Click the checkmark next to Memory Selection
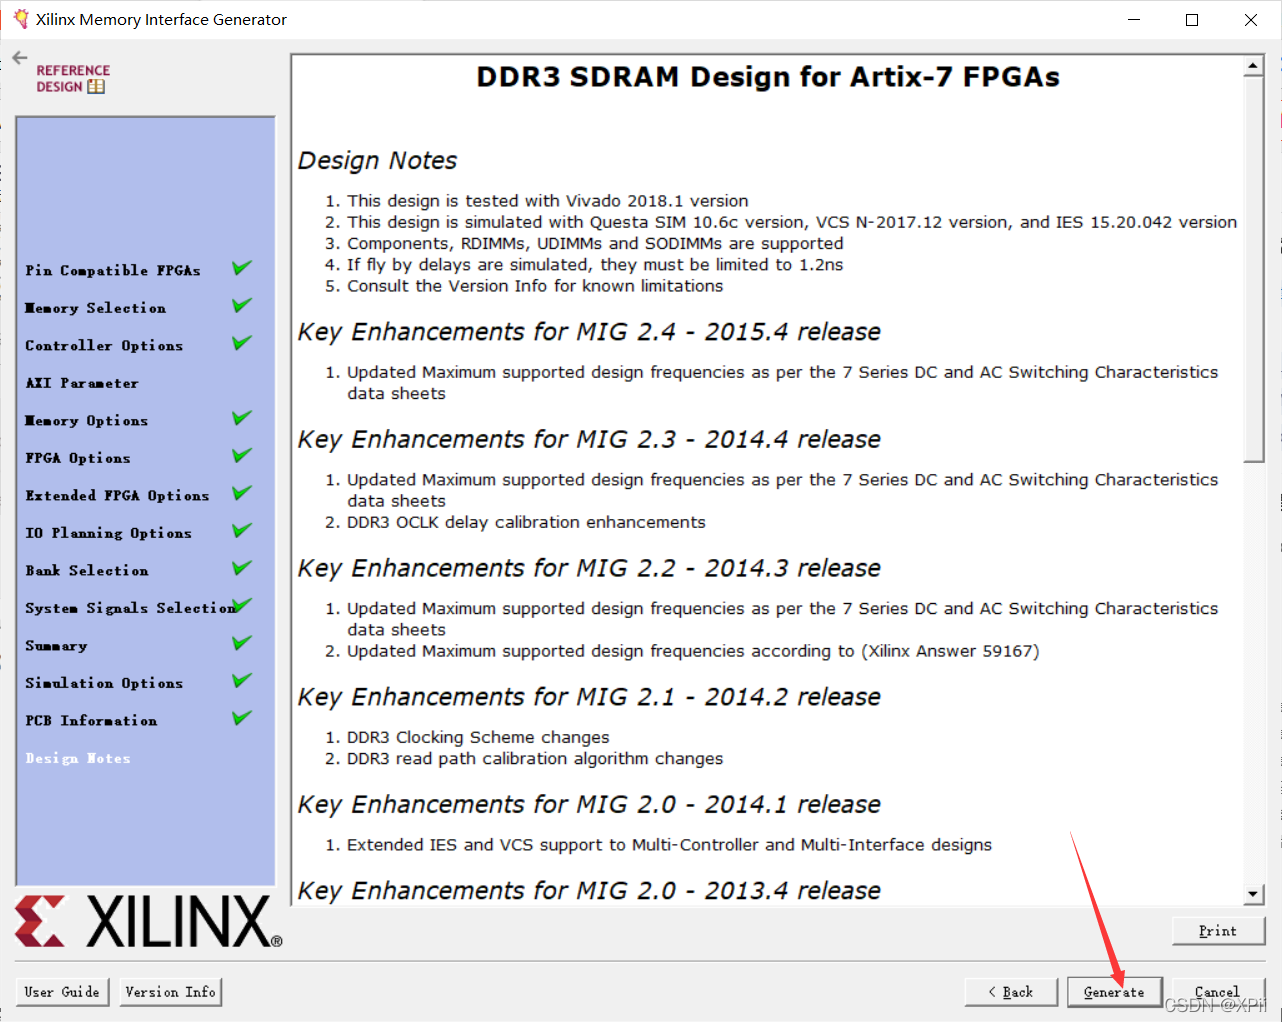1282x1022 pixels. (242, 306)
